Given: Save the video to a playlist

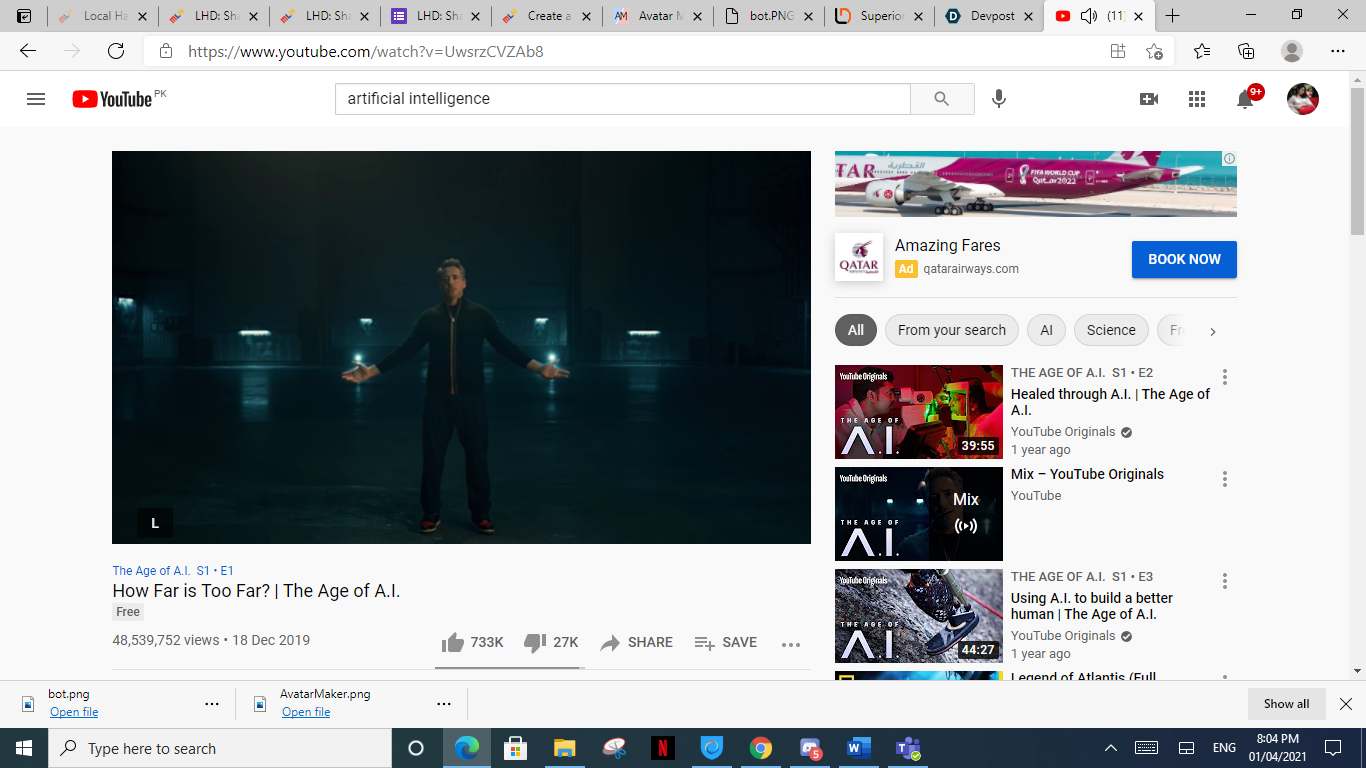Looking at the screenshot, I should [x=725, y=642].
